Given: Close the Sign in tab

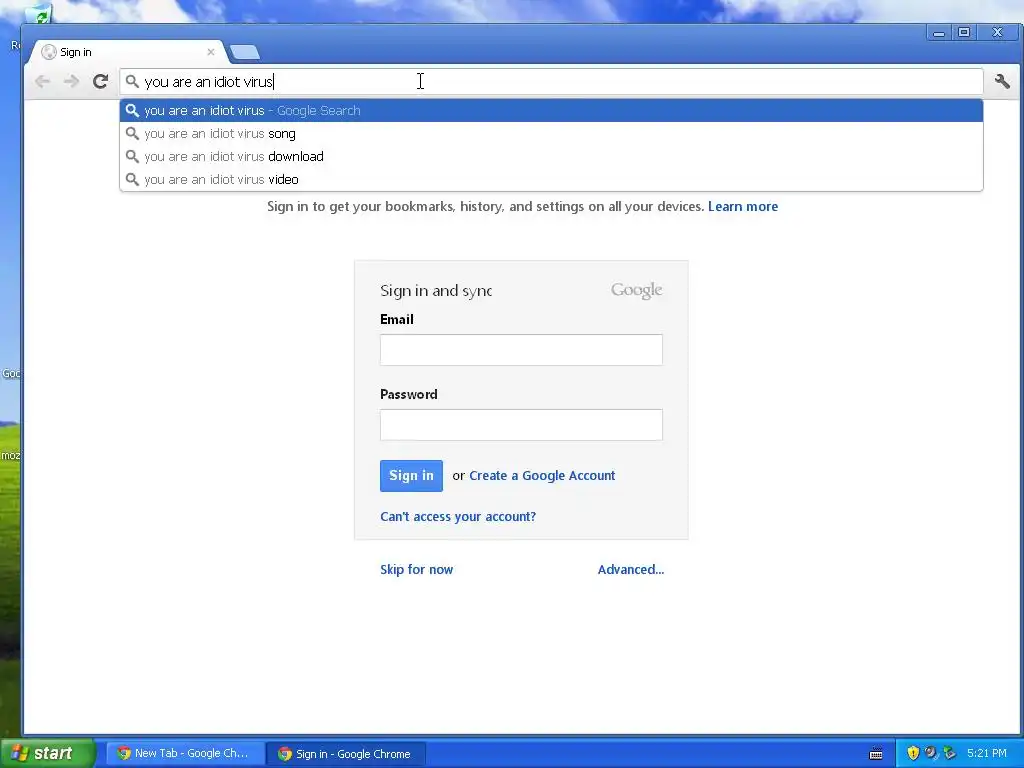Looking at the screenshot, I should click(210, 52).
